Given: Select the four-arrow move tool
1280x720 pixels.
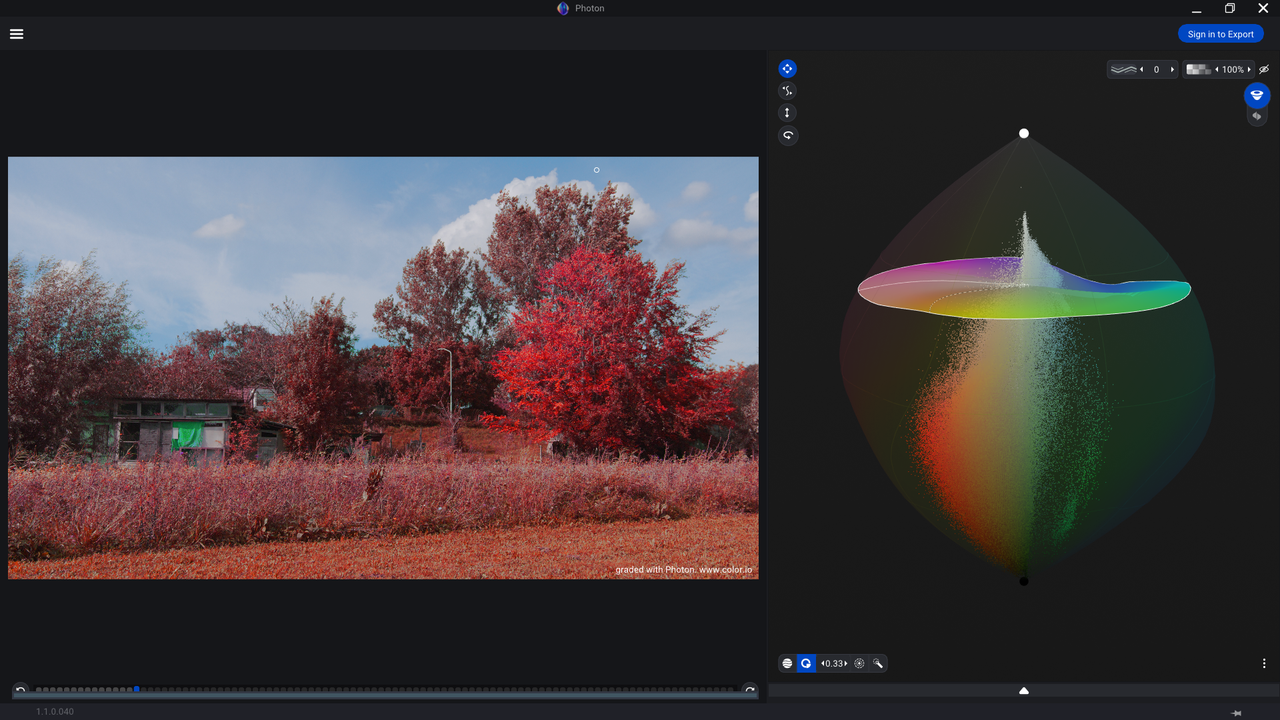Looking at the screenshot, I should [788, 69].
